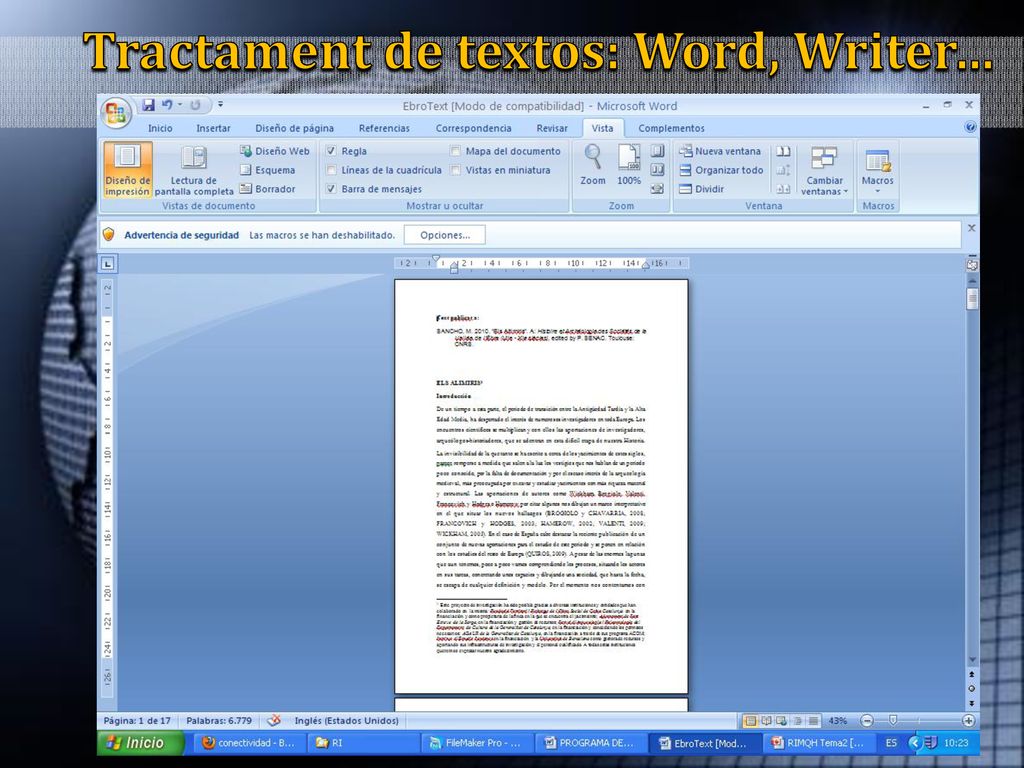Click the zoom slider handle

[x=893, y=720]
